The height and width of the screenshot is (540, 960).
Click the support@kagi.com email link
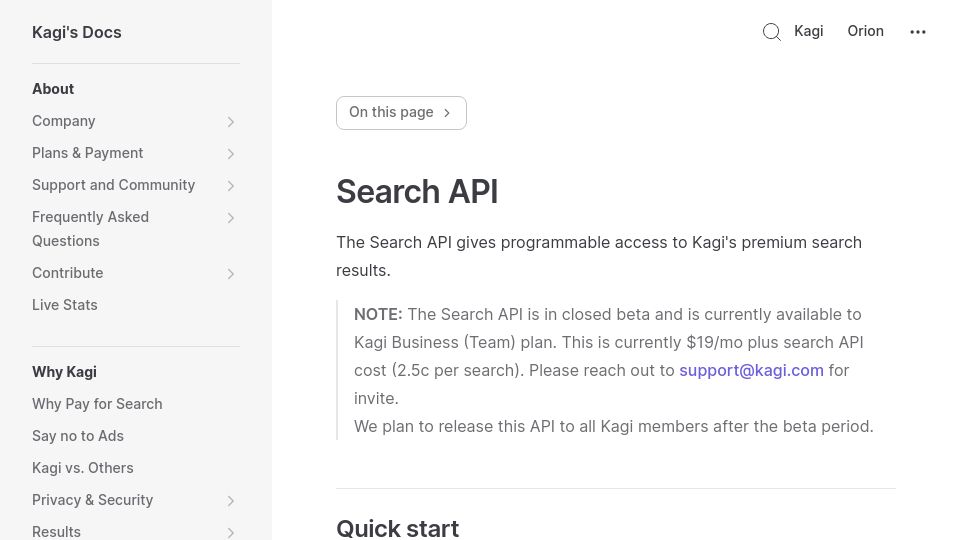pyautogui.click(x=751, y=370)
